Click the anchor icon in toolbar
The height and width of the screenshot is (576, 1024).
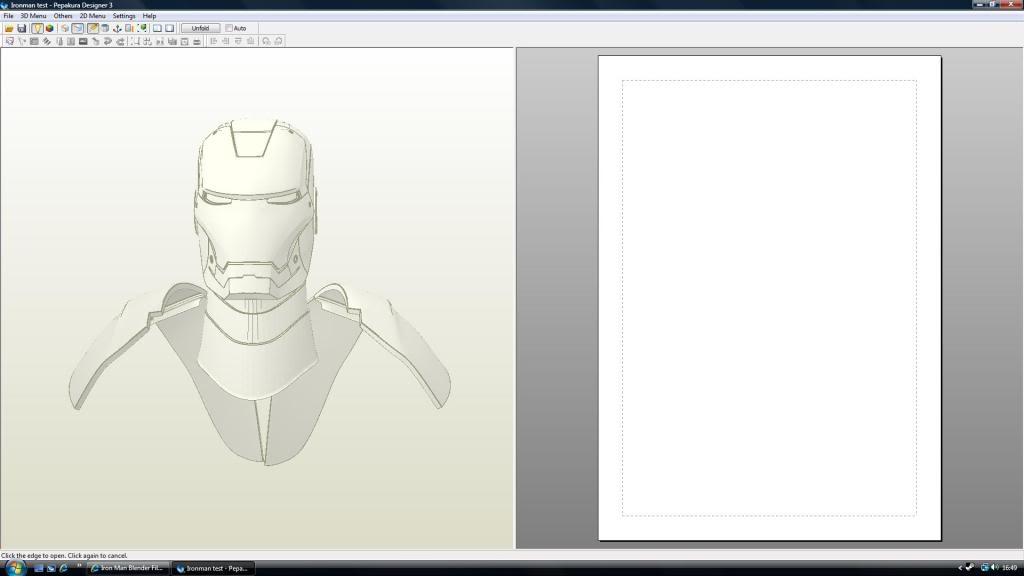tap(117, 28)
